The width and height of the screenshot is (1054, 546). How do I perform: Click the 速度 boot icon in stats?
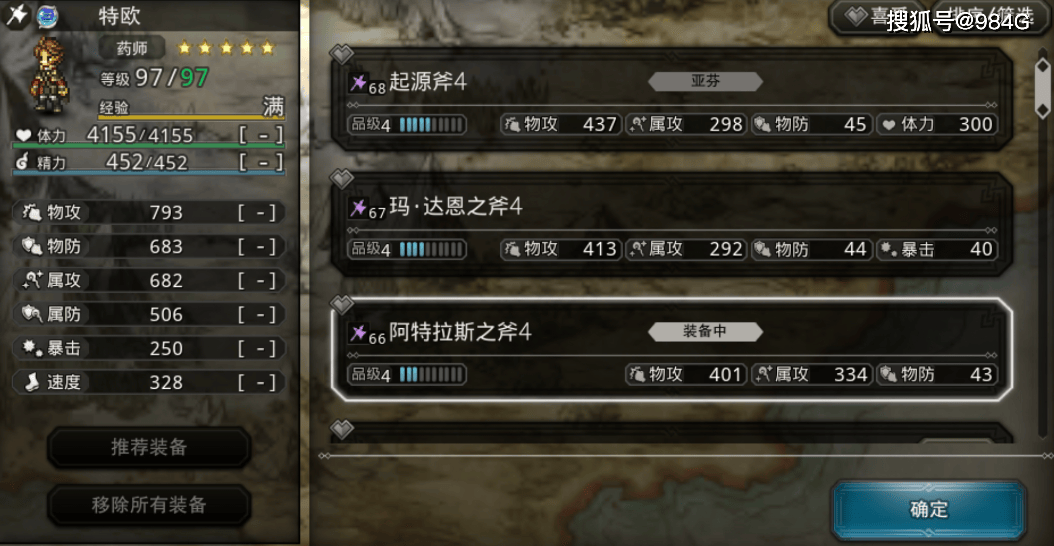[x=32, y=383]
